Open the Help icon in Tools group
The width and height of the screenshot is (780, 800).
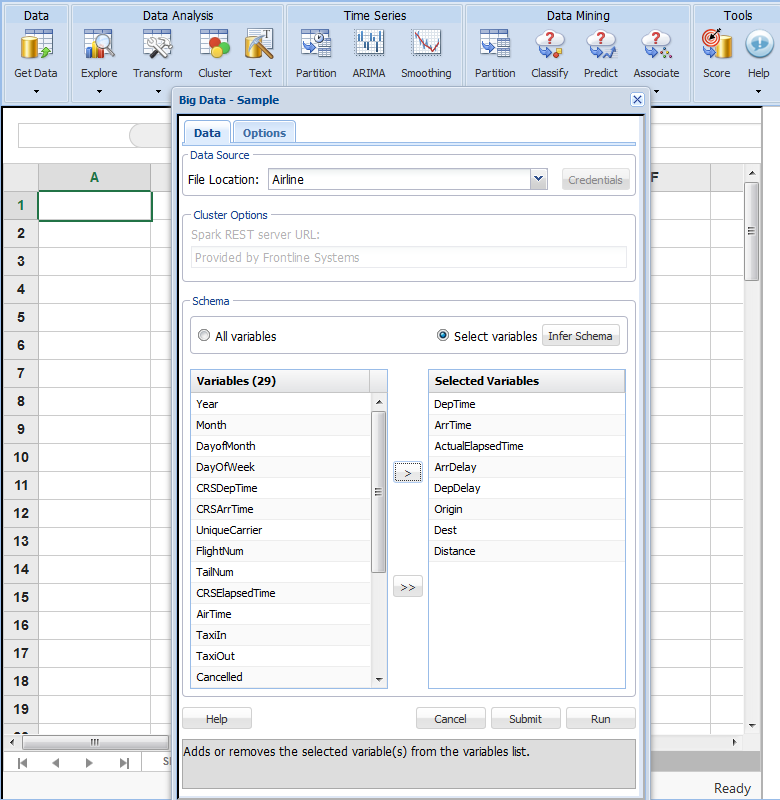point(759,44)
